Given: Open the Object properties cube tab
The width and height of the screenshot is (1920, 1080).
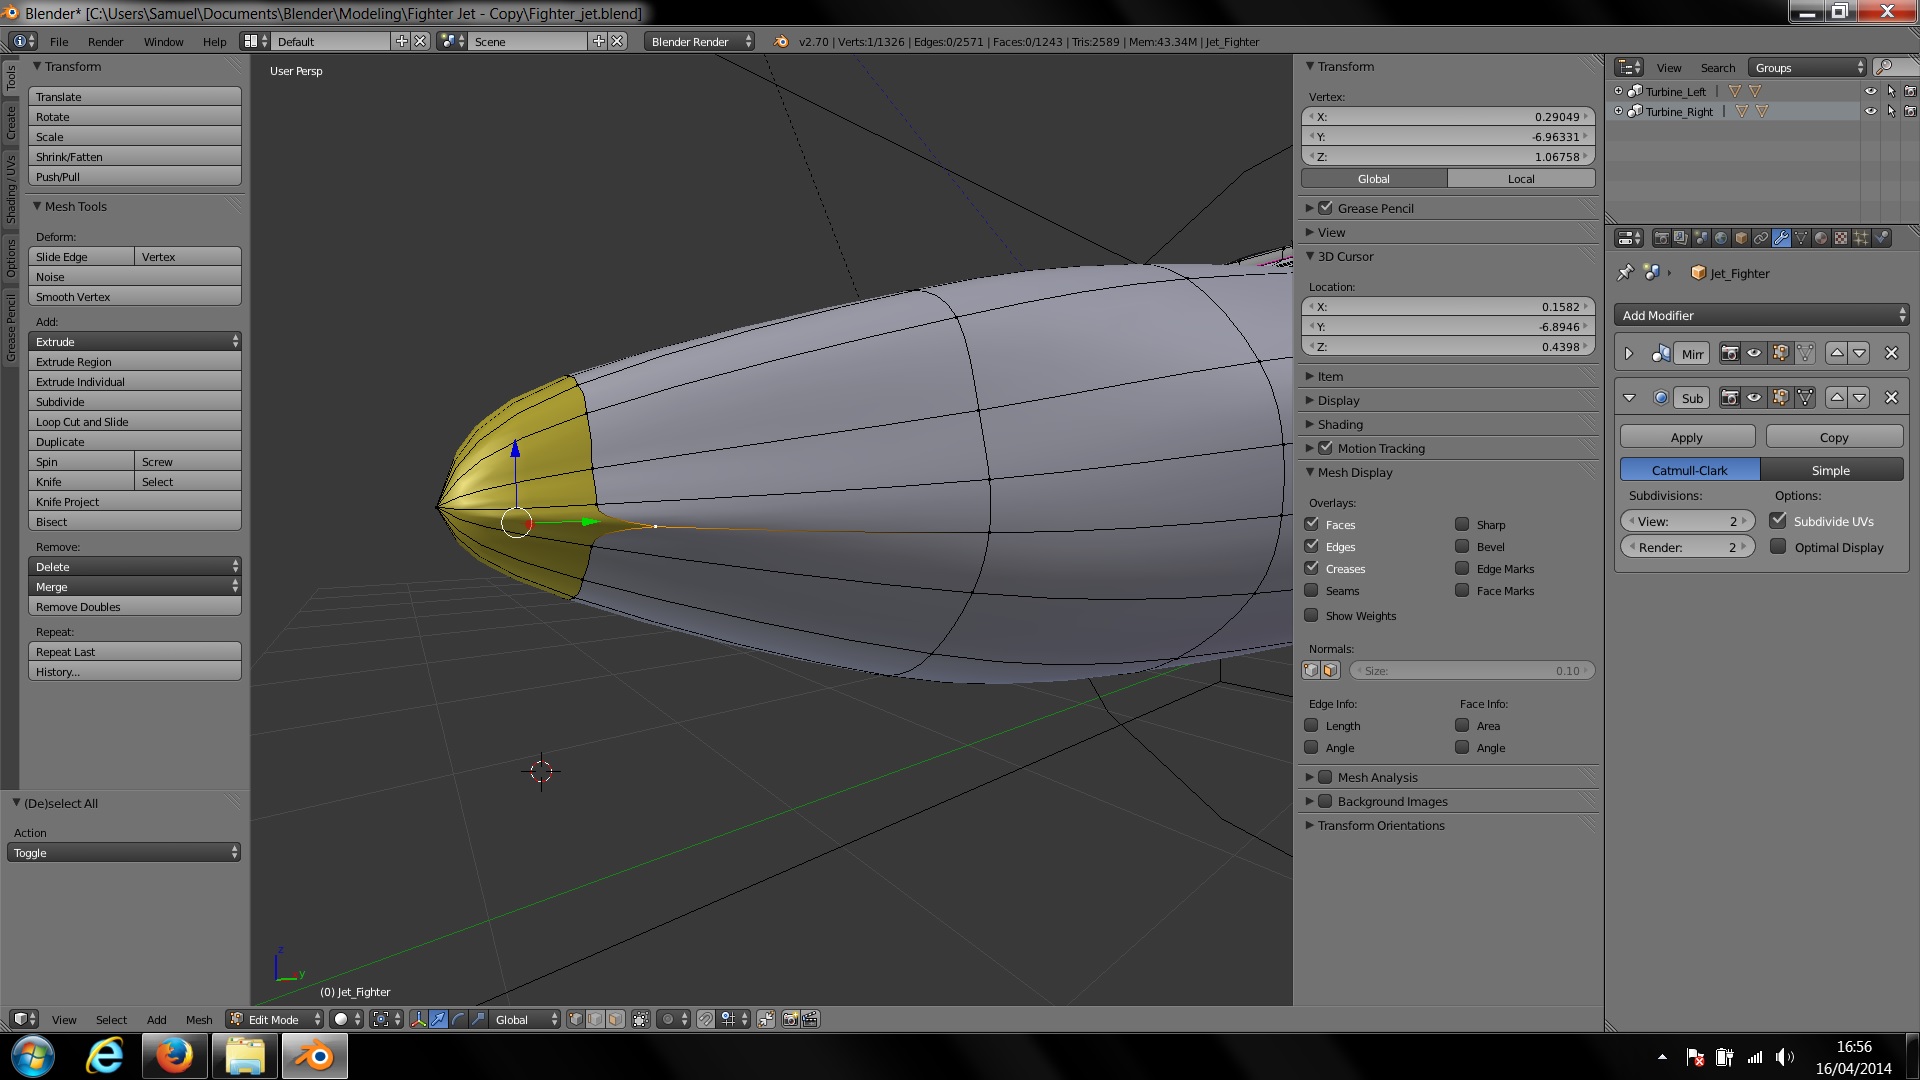Looking at the screenshot, I should 1741,238.
